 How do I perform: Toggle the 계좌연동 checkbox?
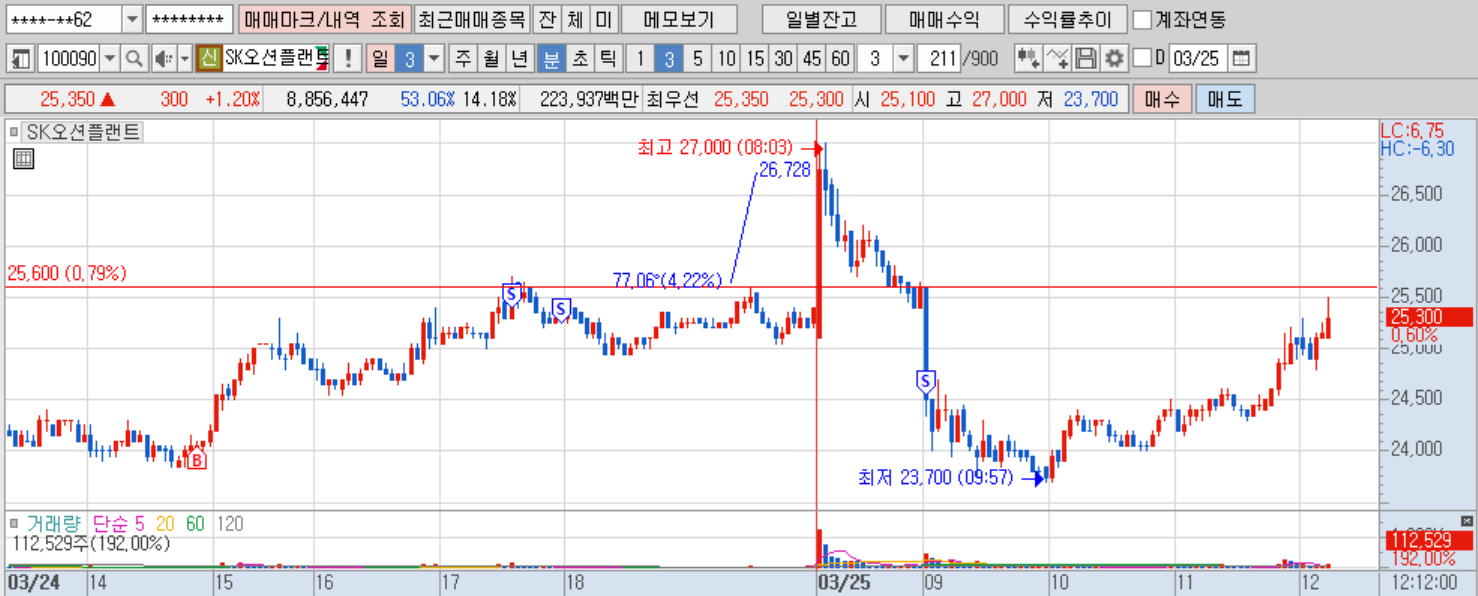(x=1142, y=19)
